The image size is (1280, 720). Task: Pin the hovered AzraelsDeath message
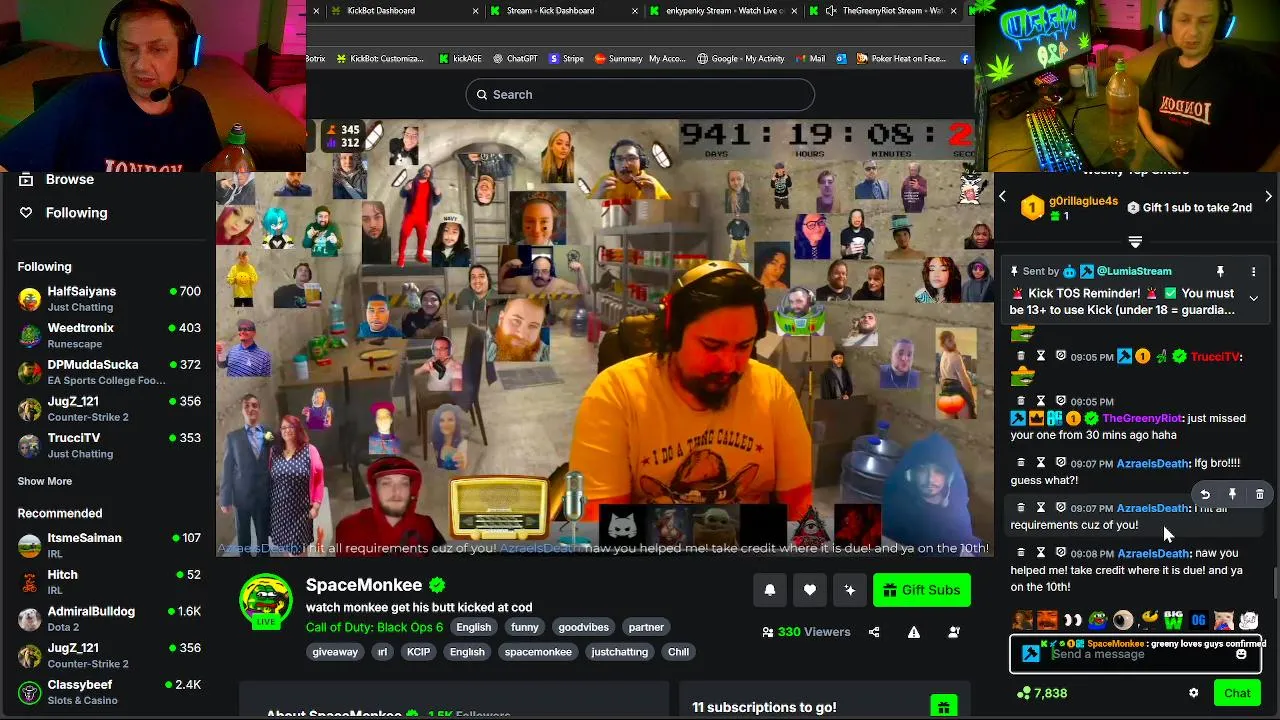point(1232,494)
